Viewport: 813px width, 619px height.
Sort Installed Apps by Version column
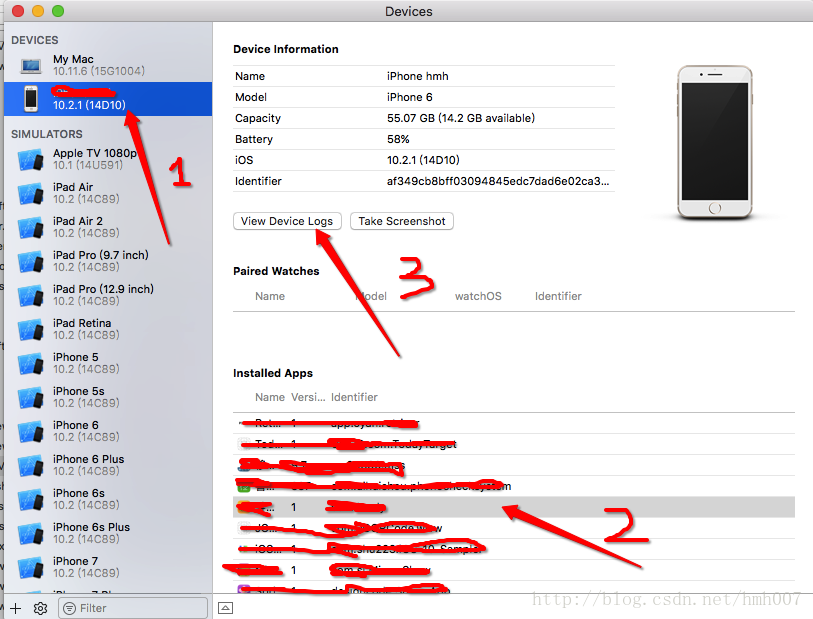click(308, 397)
